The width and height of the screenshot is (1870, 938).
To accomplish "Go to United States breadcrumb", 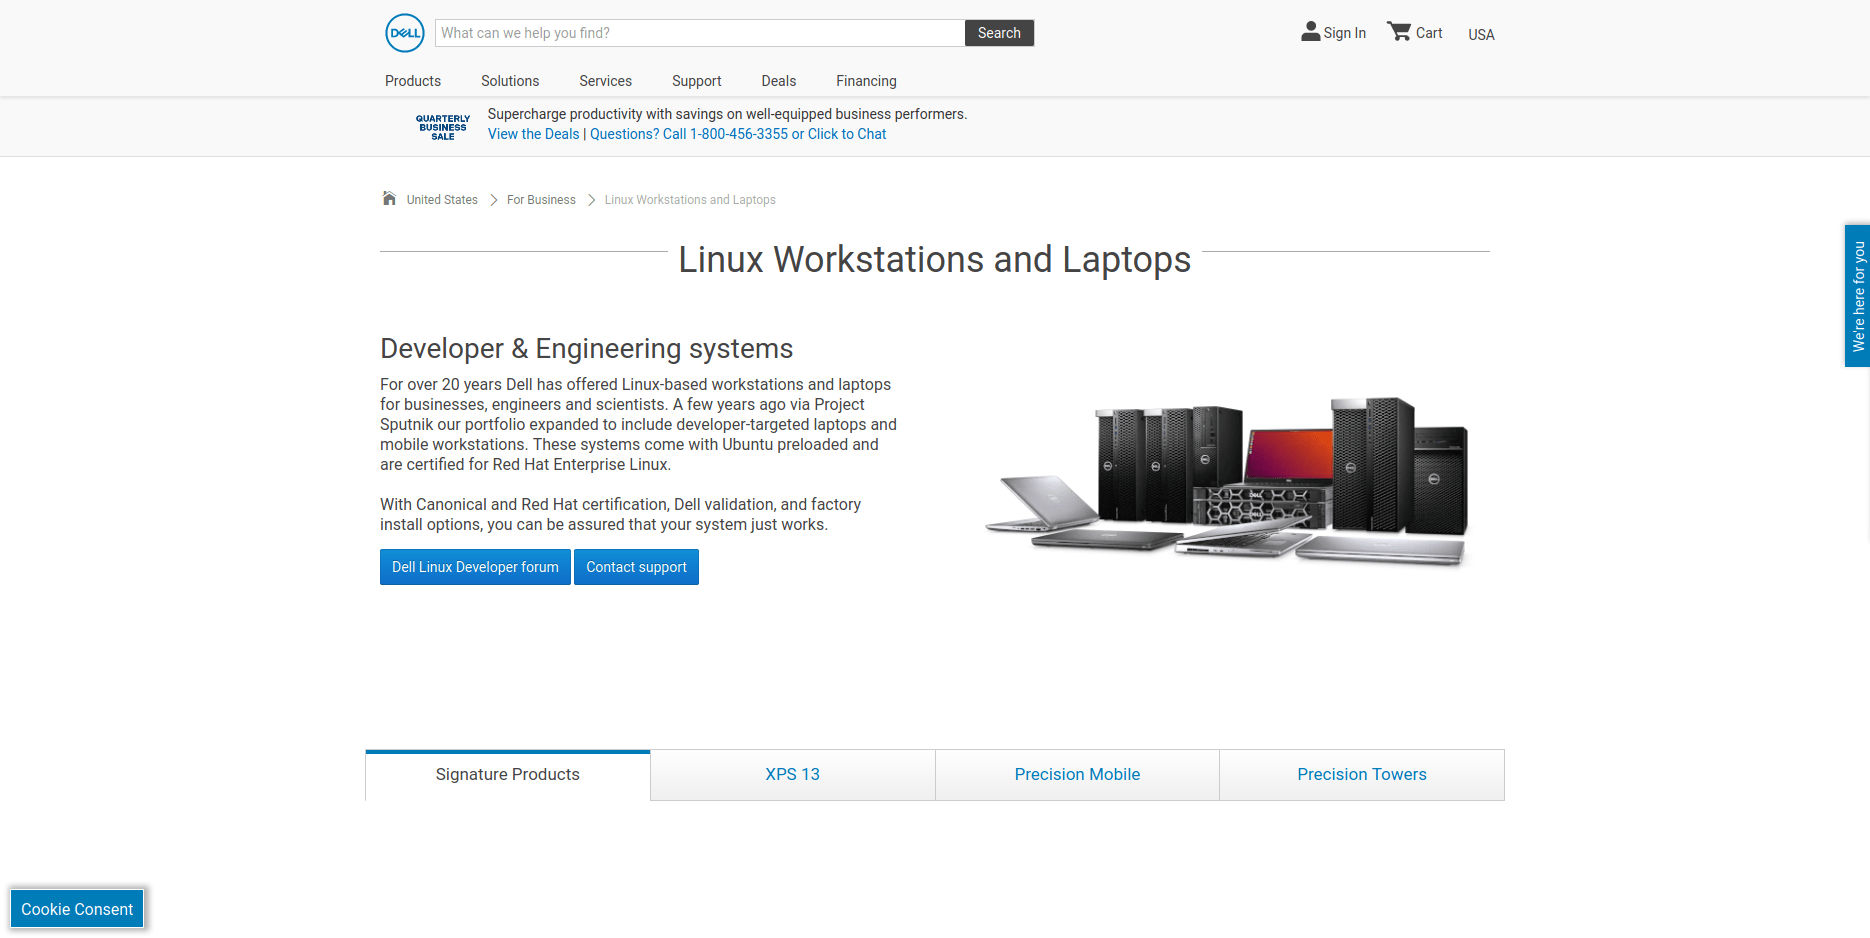I will (442, 200).
